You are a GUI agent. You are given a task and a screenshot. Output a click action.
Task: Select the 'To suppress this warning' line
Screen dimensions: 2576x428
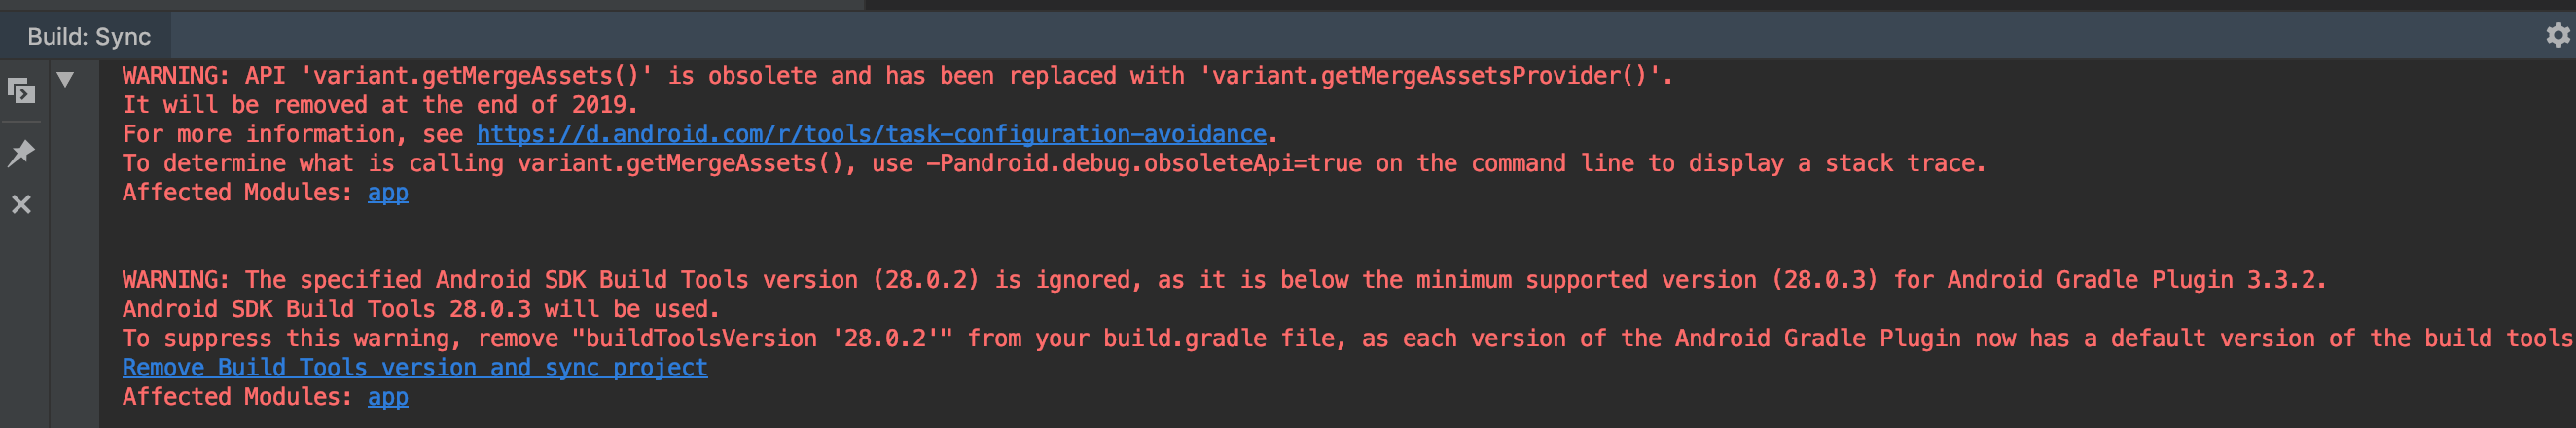pos(1347,339)
